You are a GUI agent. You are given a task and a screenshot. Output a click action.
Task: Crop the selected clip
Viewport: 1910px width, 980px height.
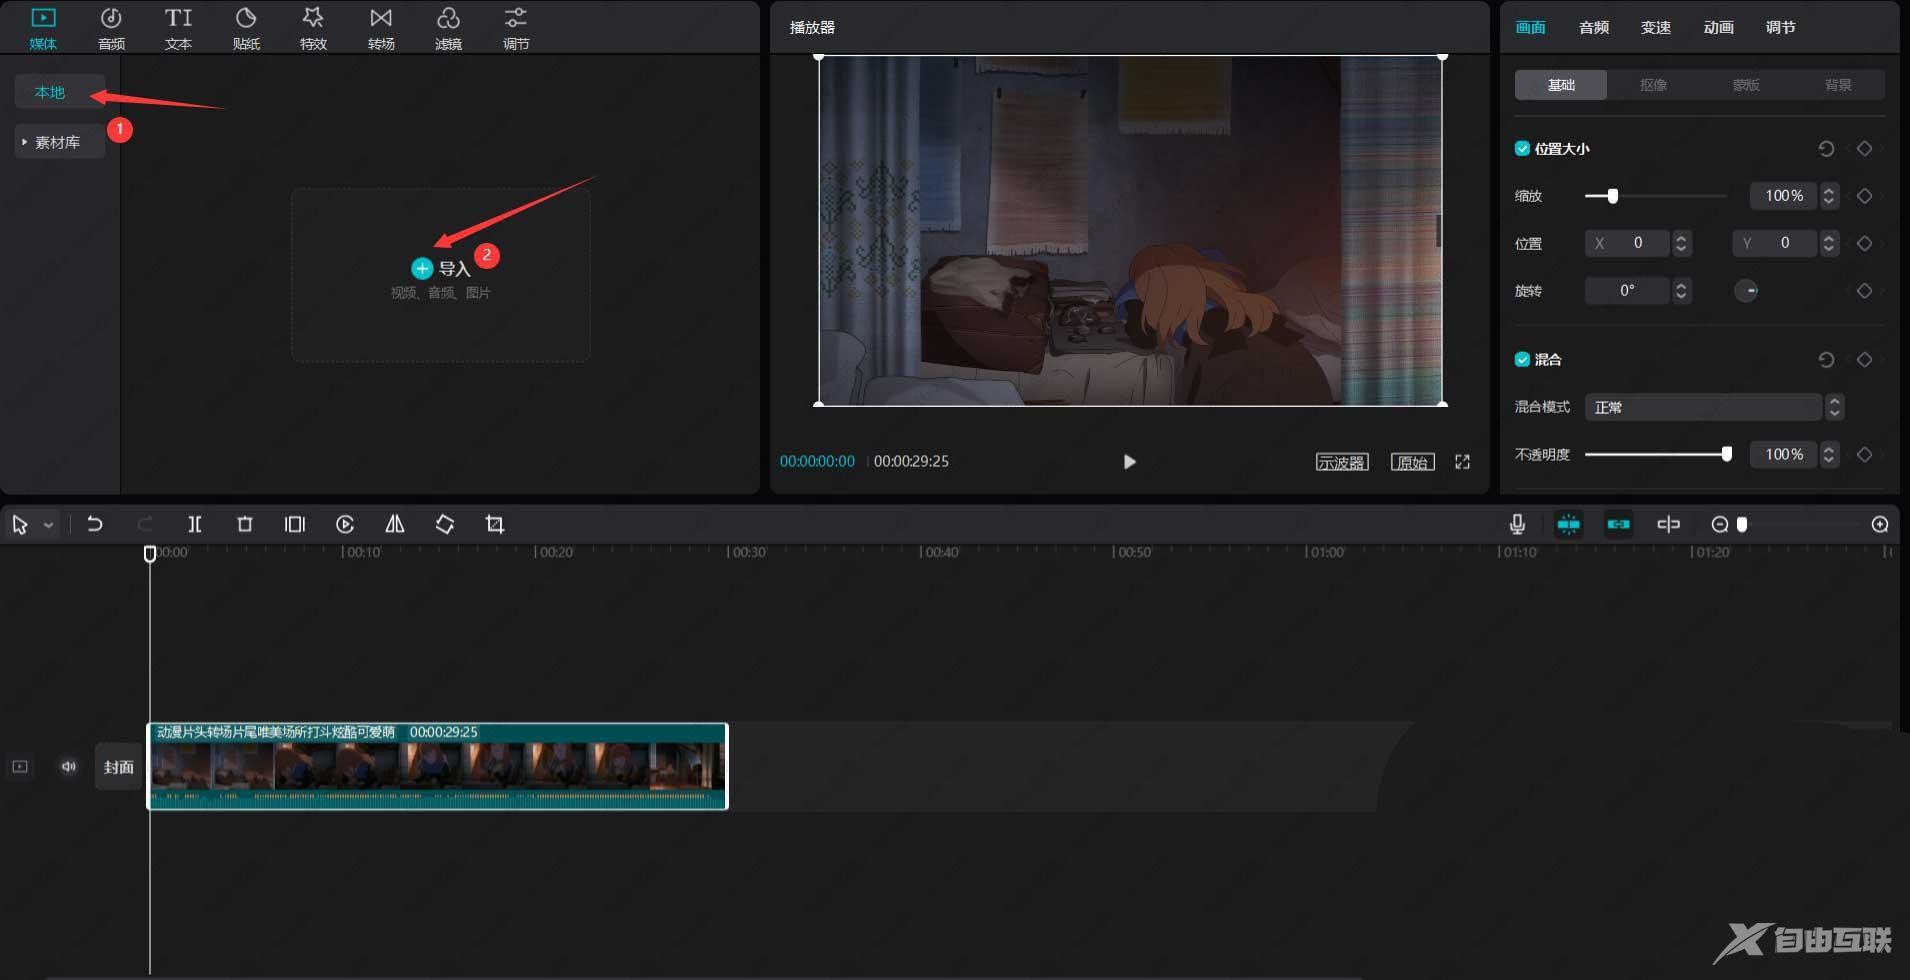(495, 524)
